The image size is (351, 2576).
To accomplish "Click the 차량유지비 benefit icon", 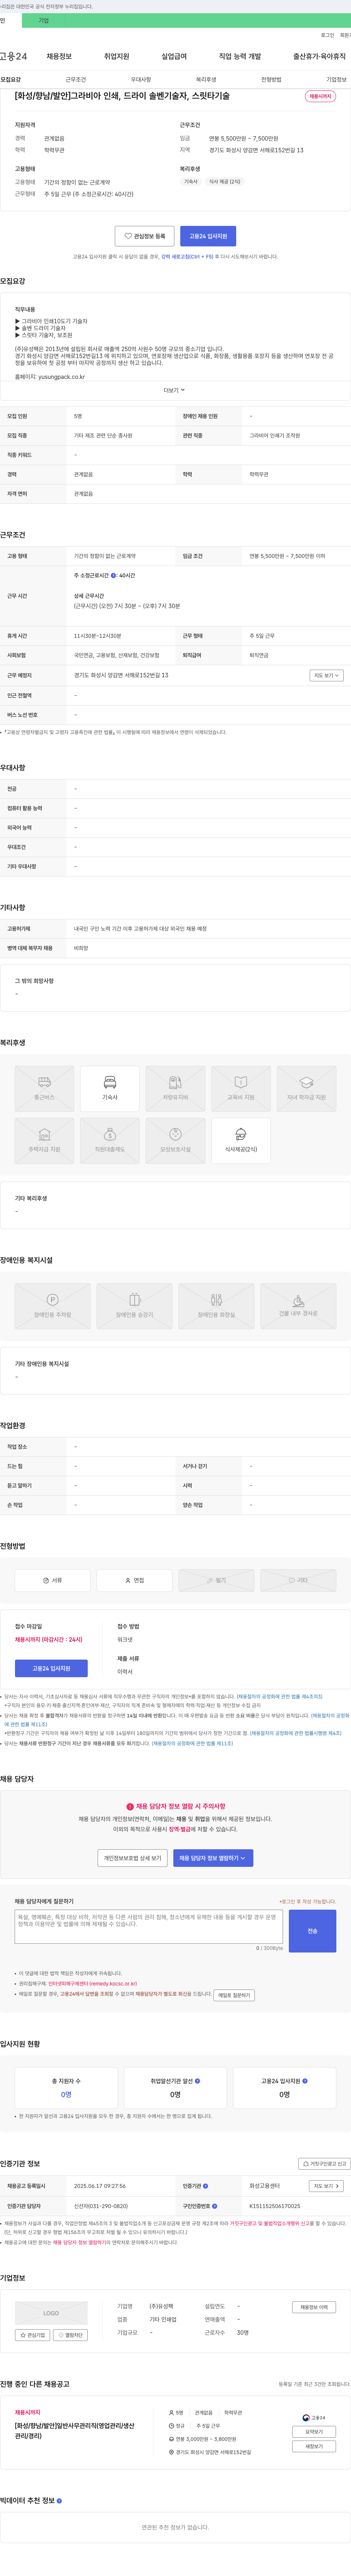I will coord(175,1089).
